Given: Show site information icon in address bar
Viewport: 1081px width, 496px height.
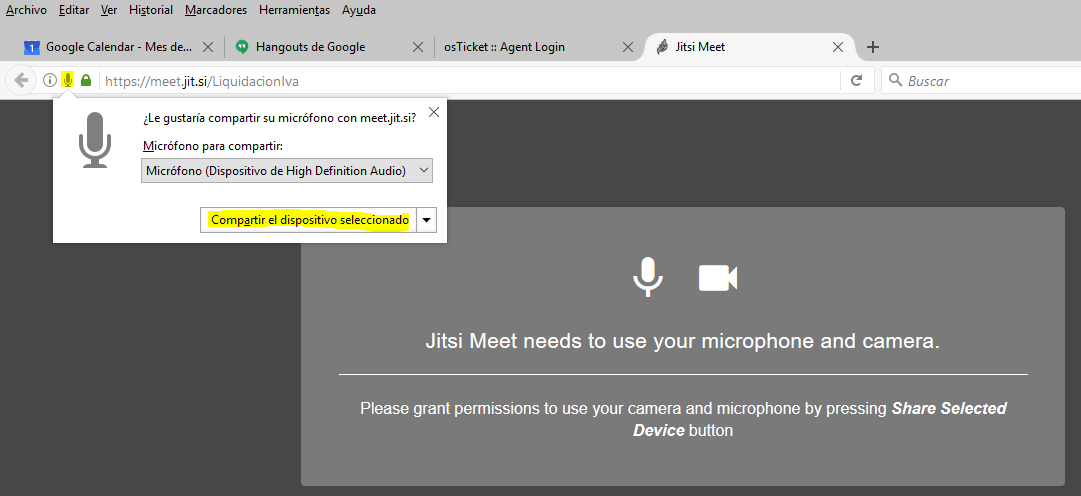Looking at the screenshot, I should point(50,80).
